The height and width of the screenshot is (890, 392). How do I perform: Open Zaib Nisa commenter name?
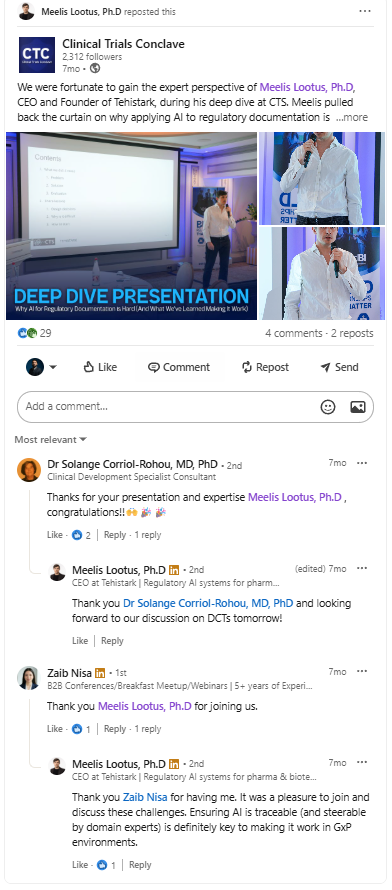pyautogui.click(x=70, y=673)
